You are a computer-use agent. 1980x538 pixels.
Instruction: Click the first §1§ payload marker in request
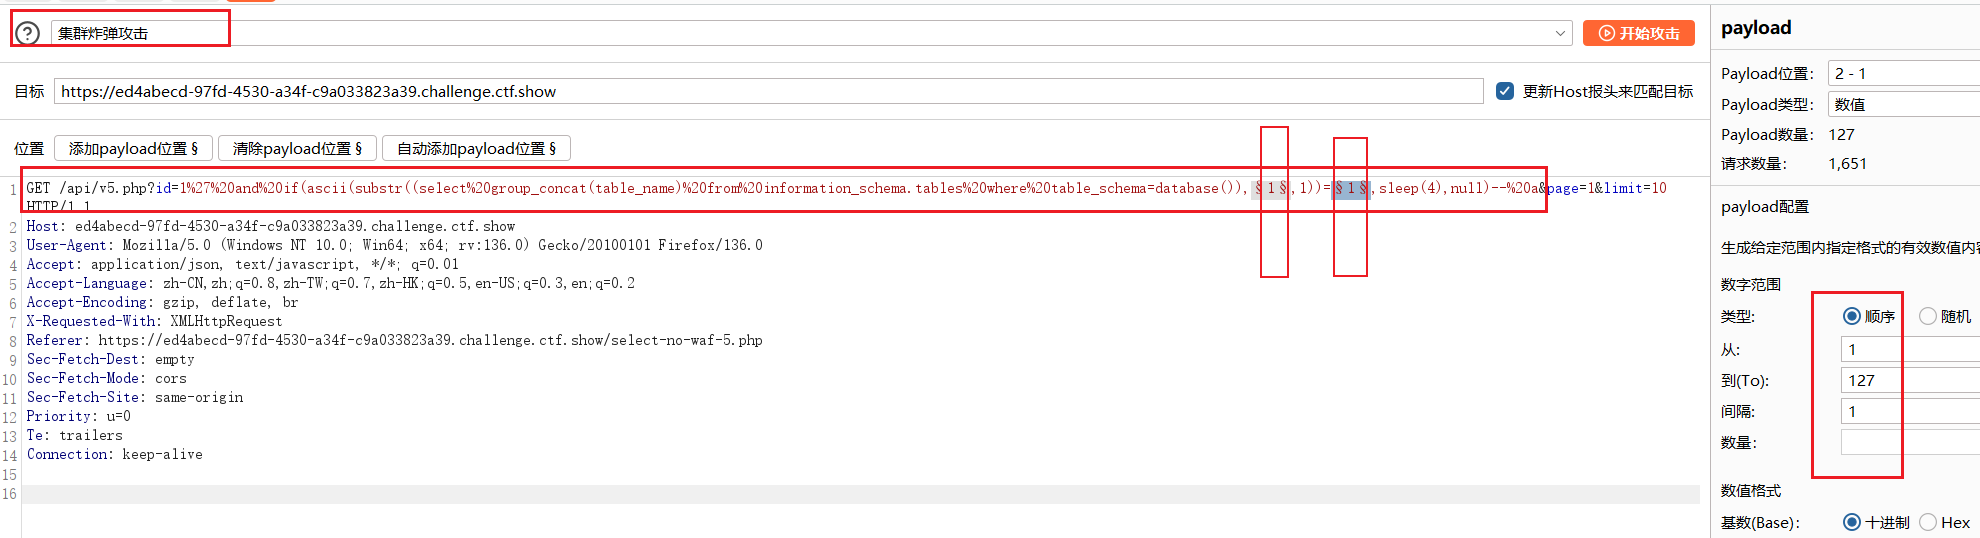[x=1271, y=188]
